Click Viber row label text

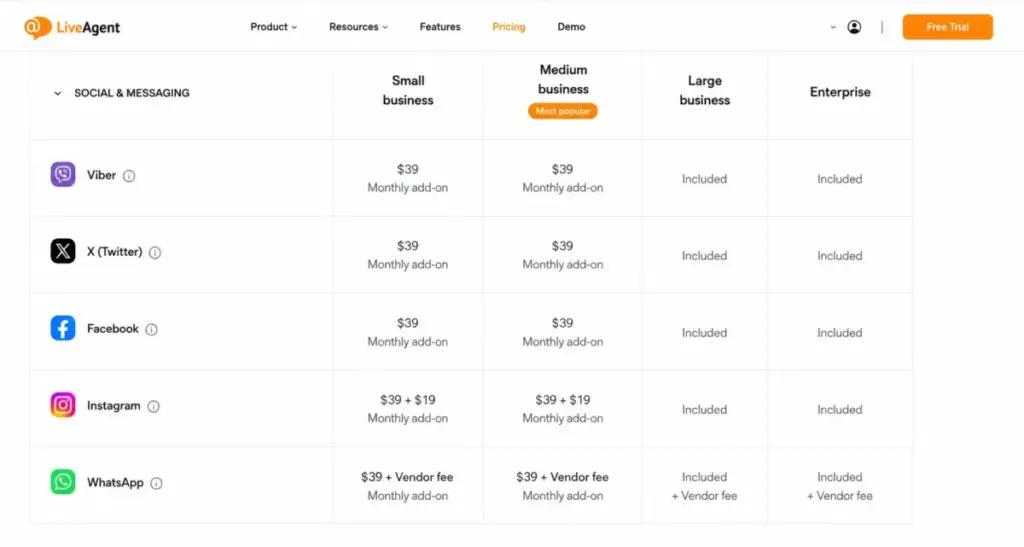(101, 175)
